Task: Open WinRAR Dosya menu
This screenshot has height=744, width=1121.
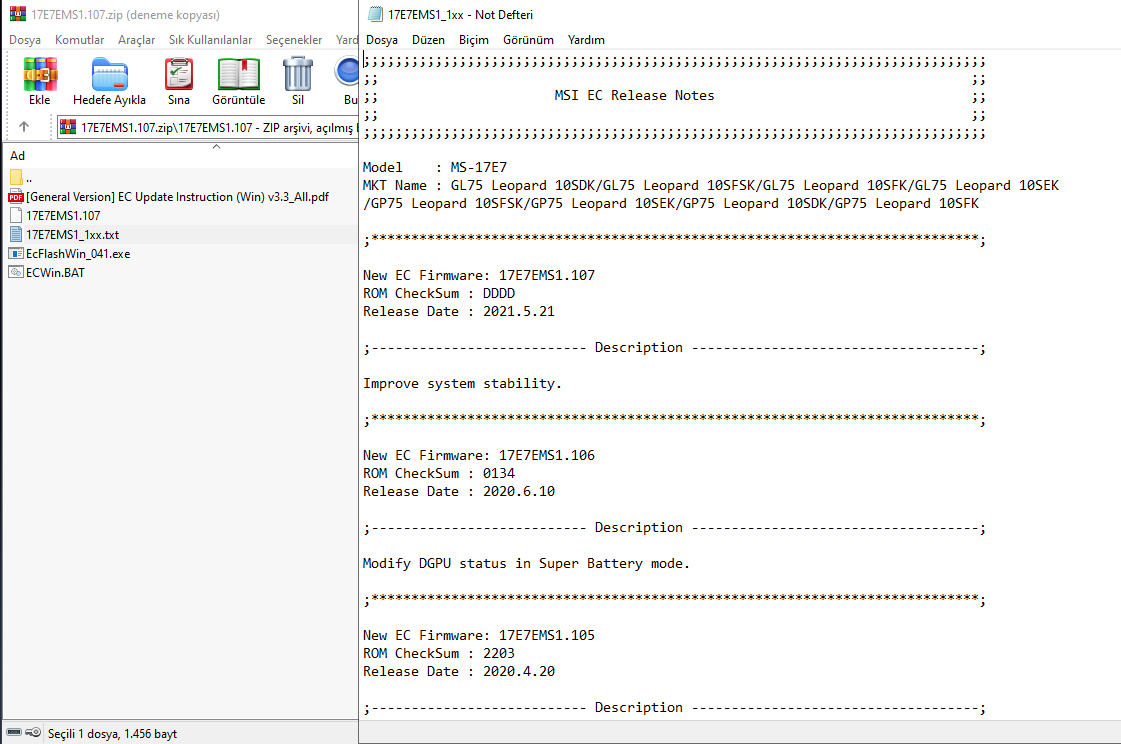Action: tap(25, 40)
